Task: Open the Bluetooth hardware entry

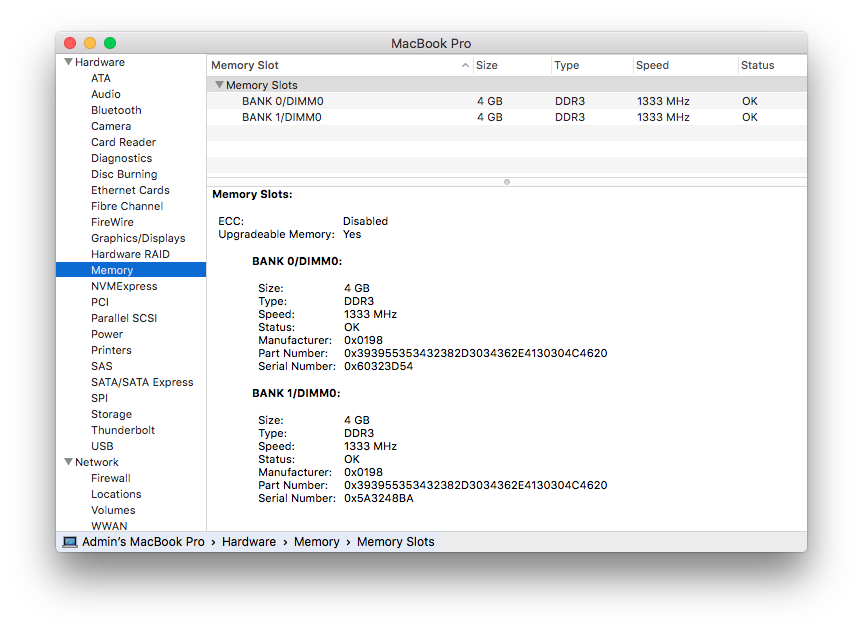Action: (116, 110)
